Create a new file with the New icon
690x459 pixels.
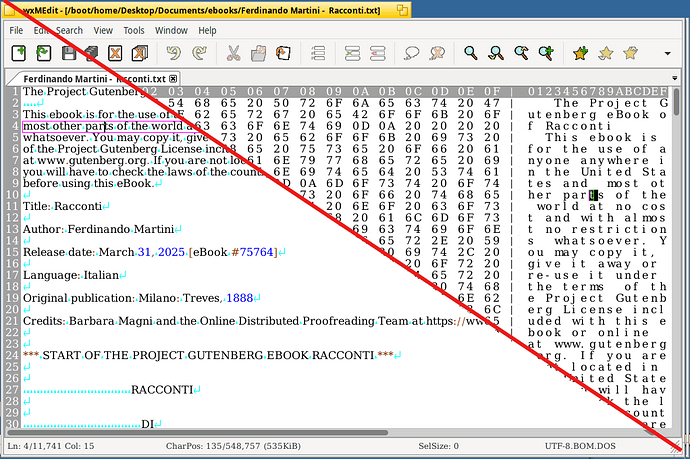pos(19,53)
